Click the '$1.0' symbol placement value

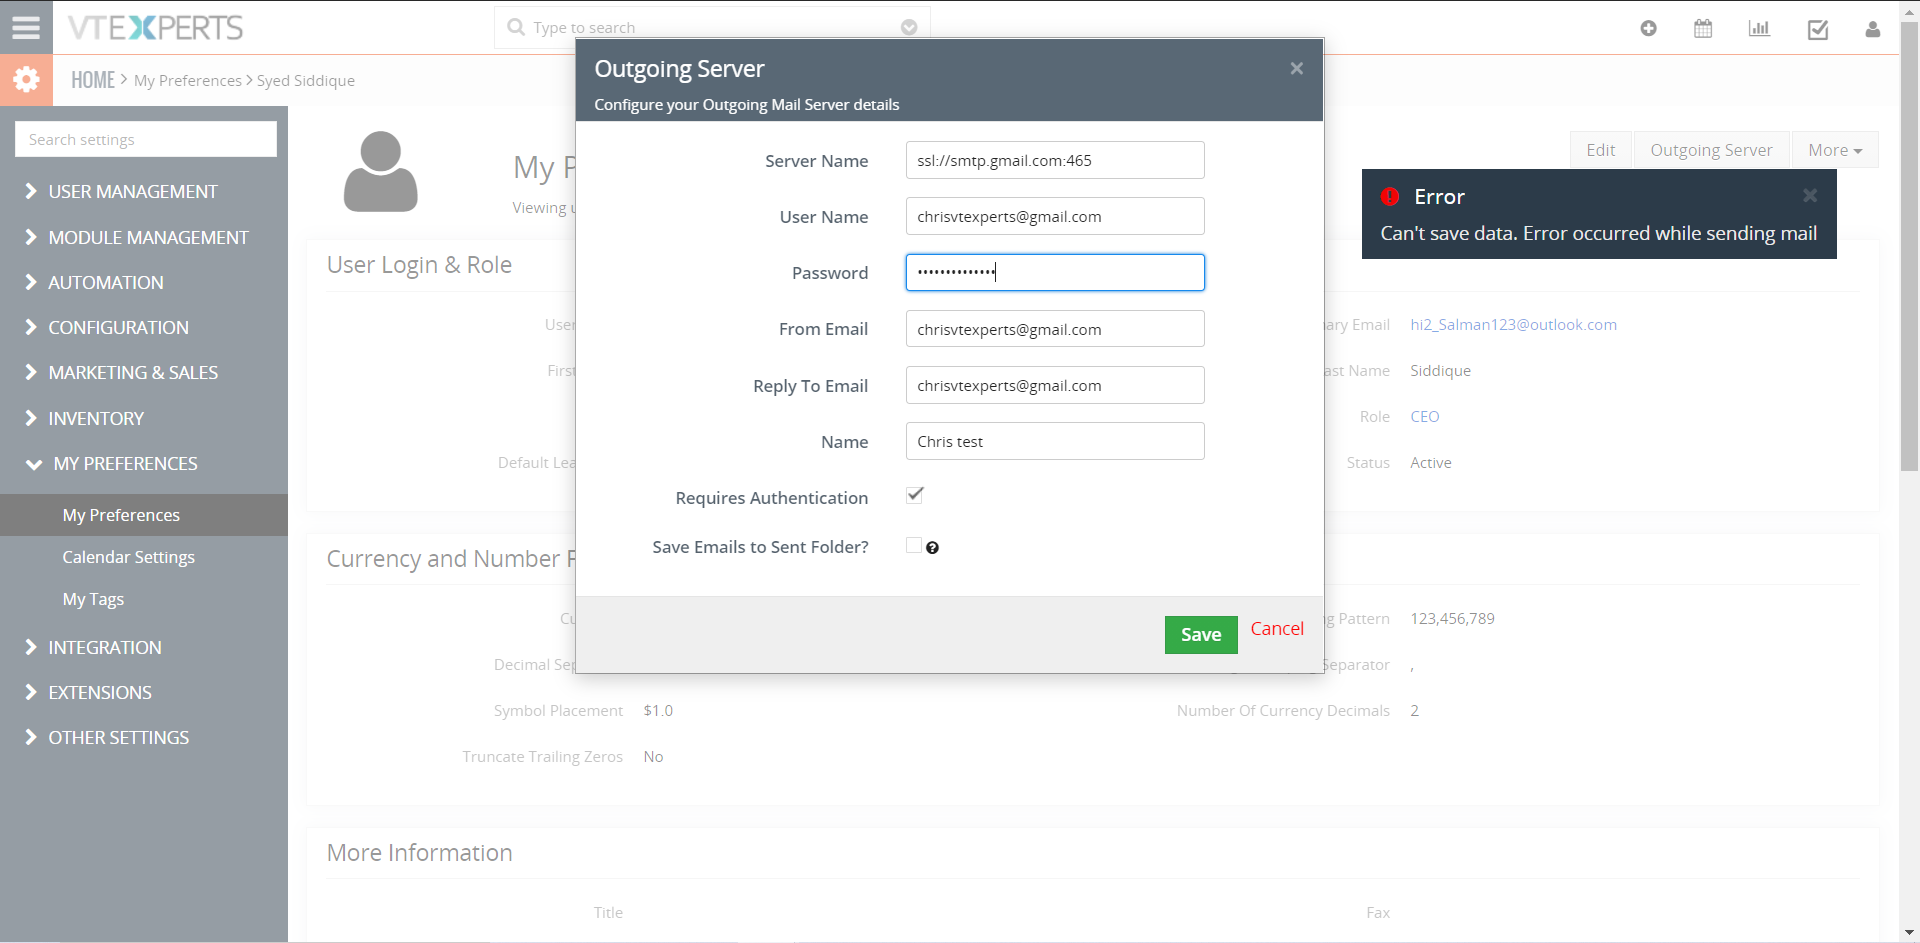[x=658, y=710]
